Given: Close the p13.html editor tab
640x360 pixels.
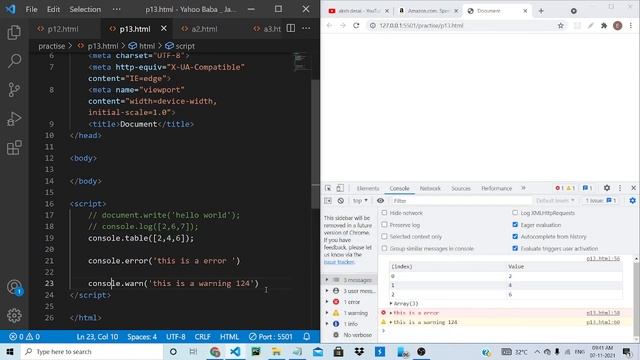Looking at the screenshot, I should 164,29.
